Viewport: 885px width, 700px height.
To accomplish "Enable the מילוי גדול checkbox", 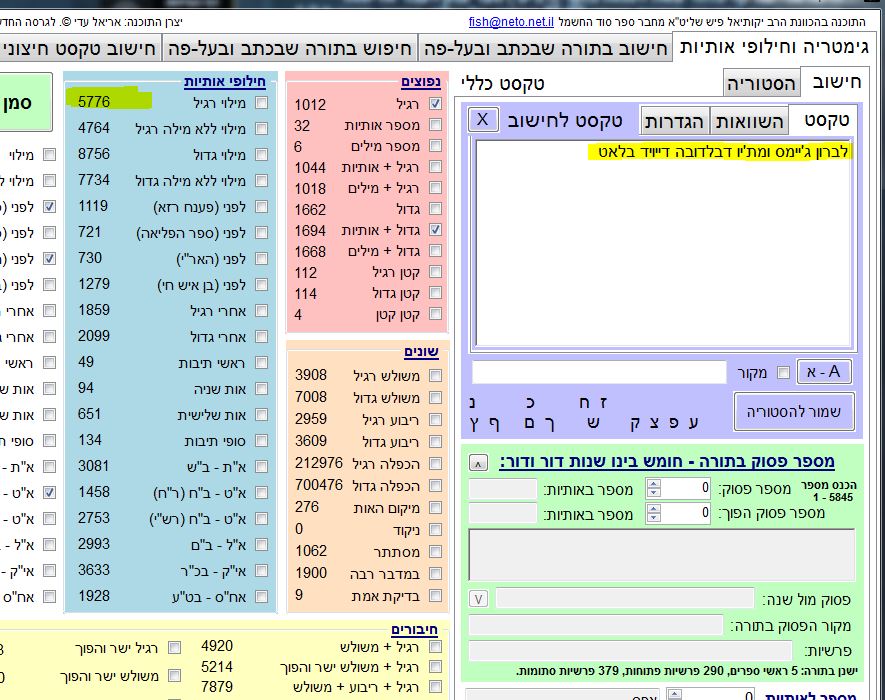I will (261, 155).
